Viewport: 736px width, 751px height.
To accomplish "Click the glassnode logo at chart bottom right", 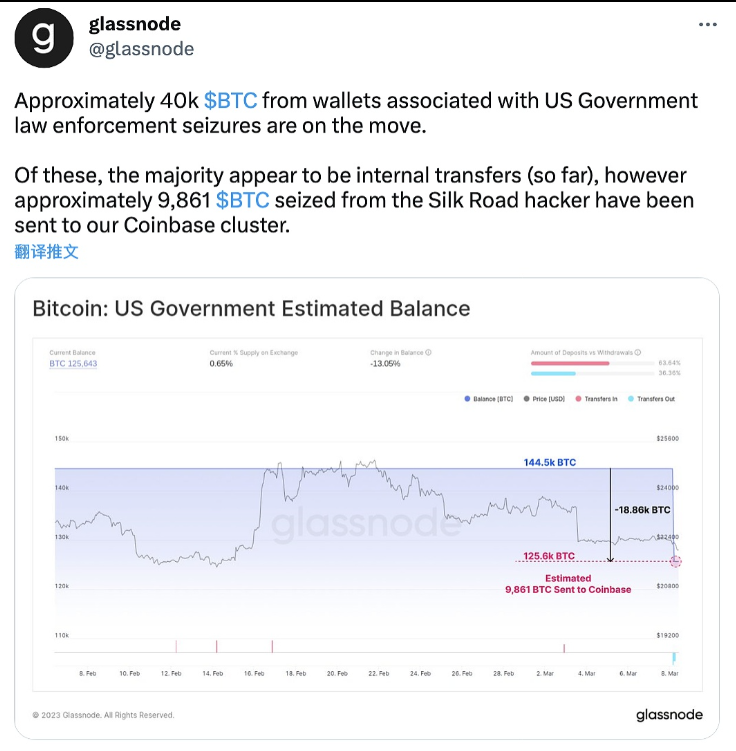I will click(x=669, y=715).
